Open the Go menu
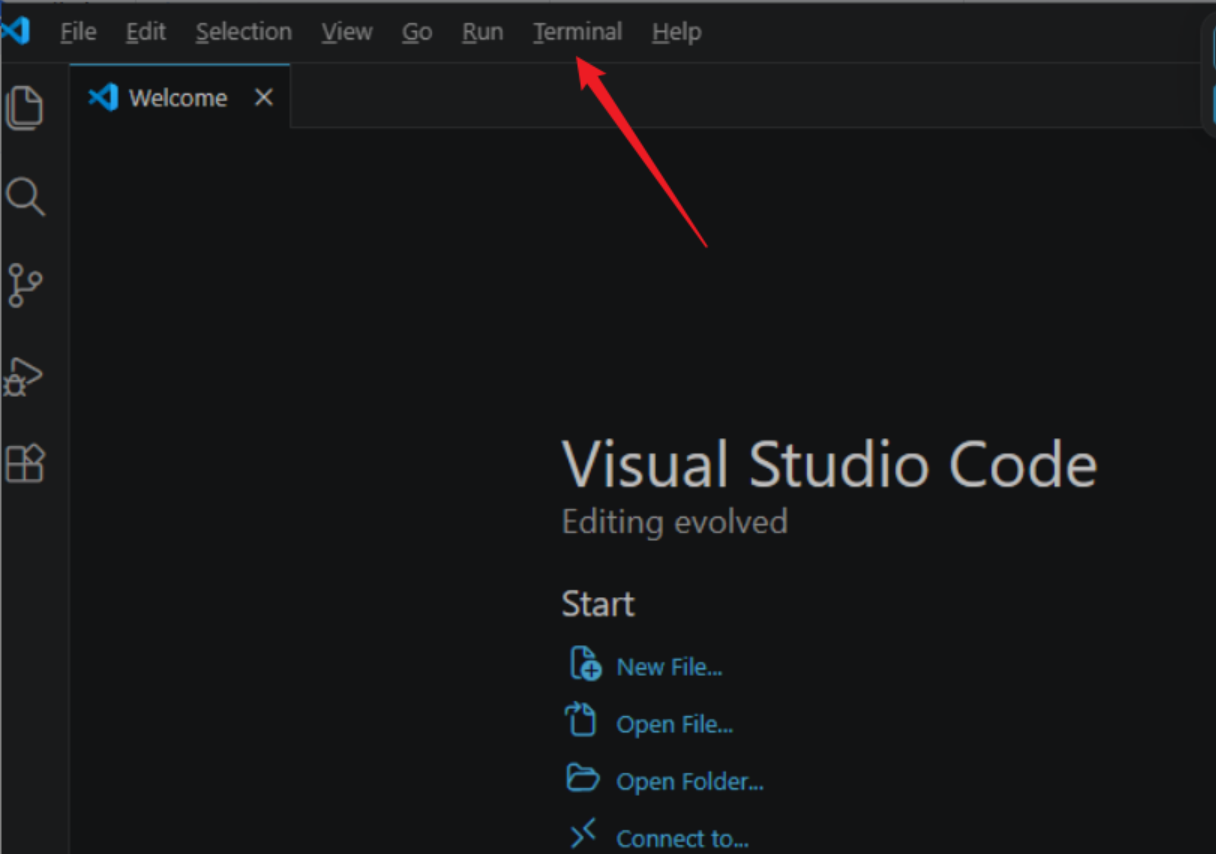This screenshot has width=1216, height=854. [x=417, y=32]
